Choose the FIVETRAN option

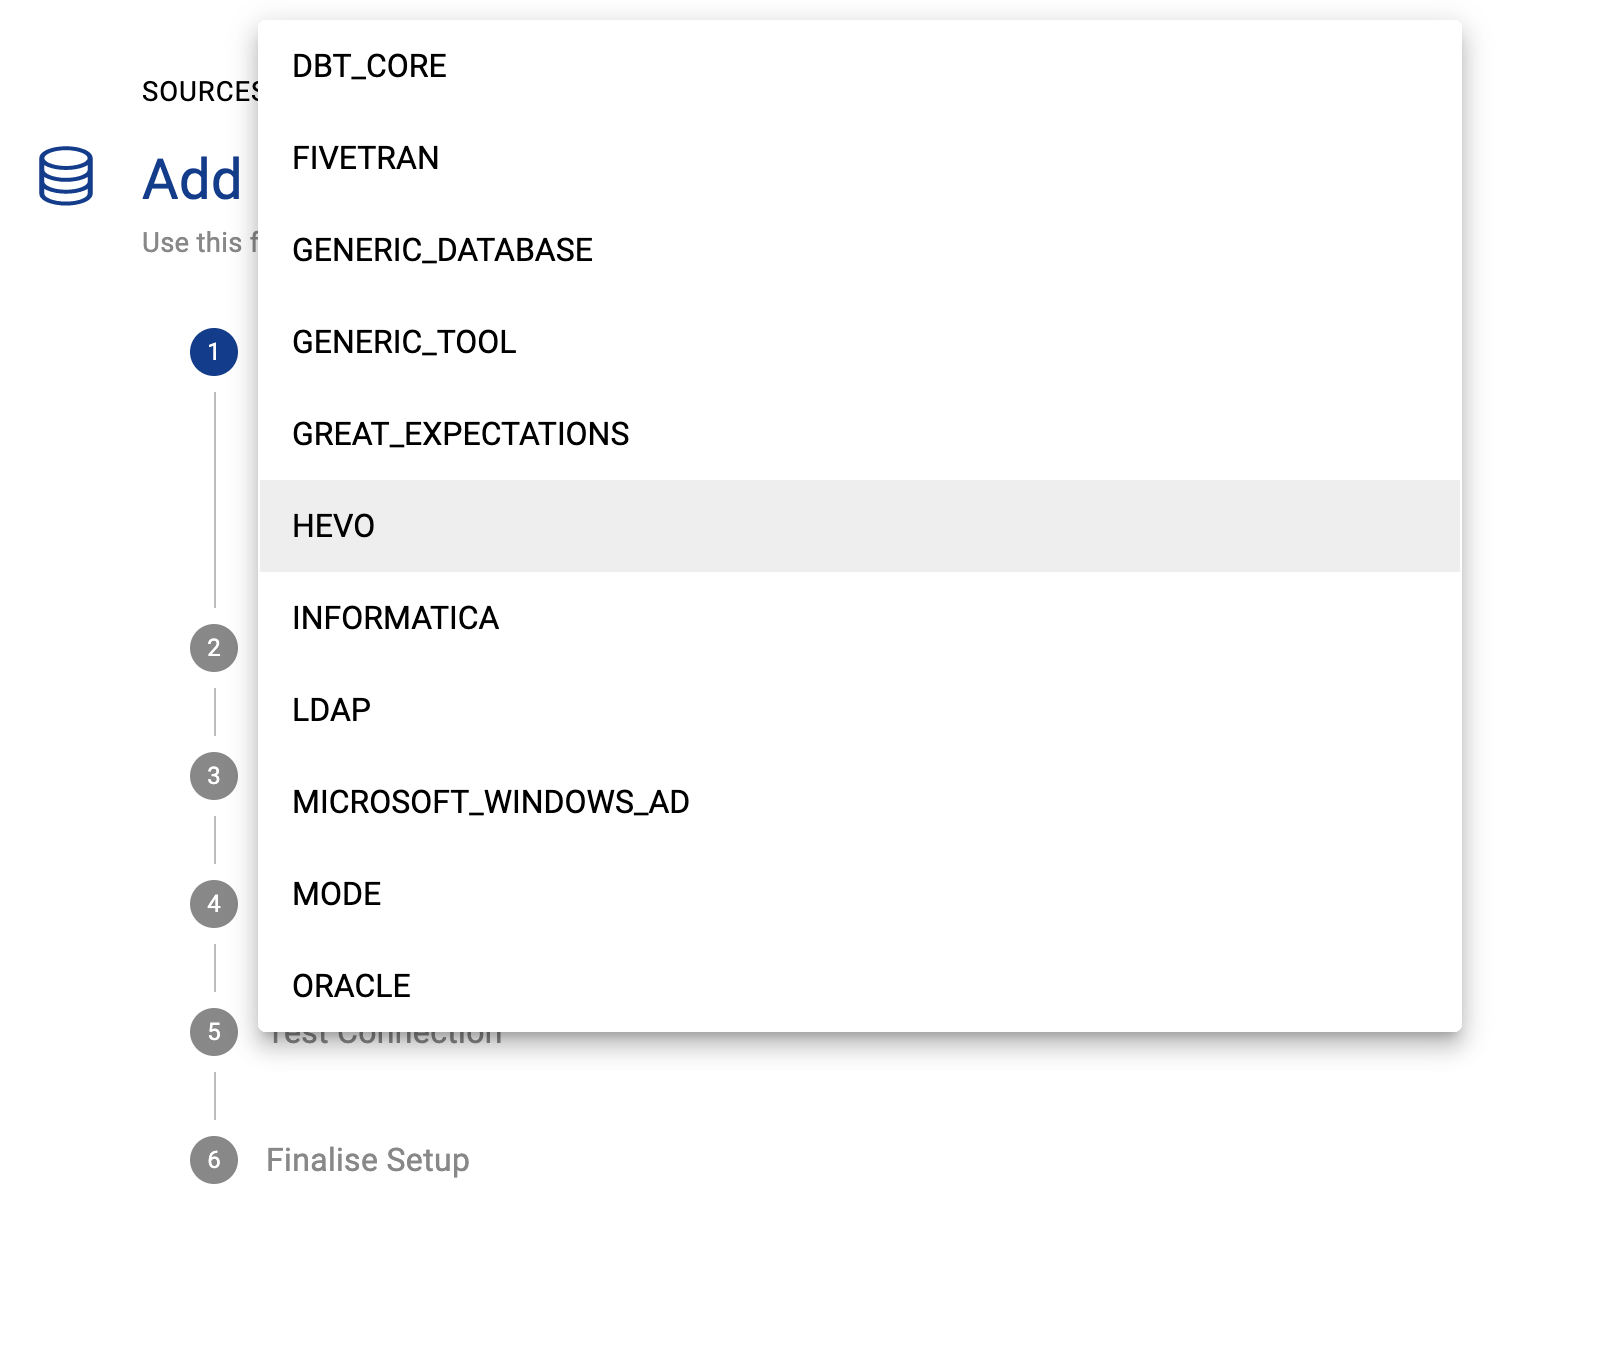[365, 158]
